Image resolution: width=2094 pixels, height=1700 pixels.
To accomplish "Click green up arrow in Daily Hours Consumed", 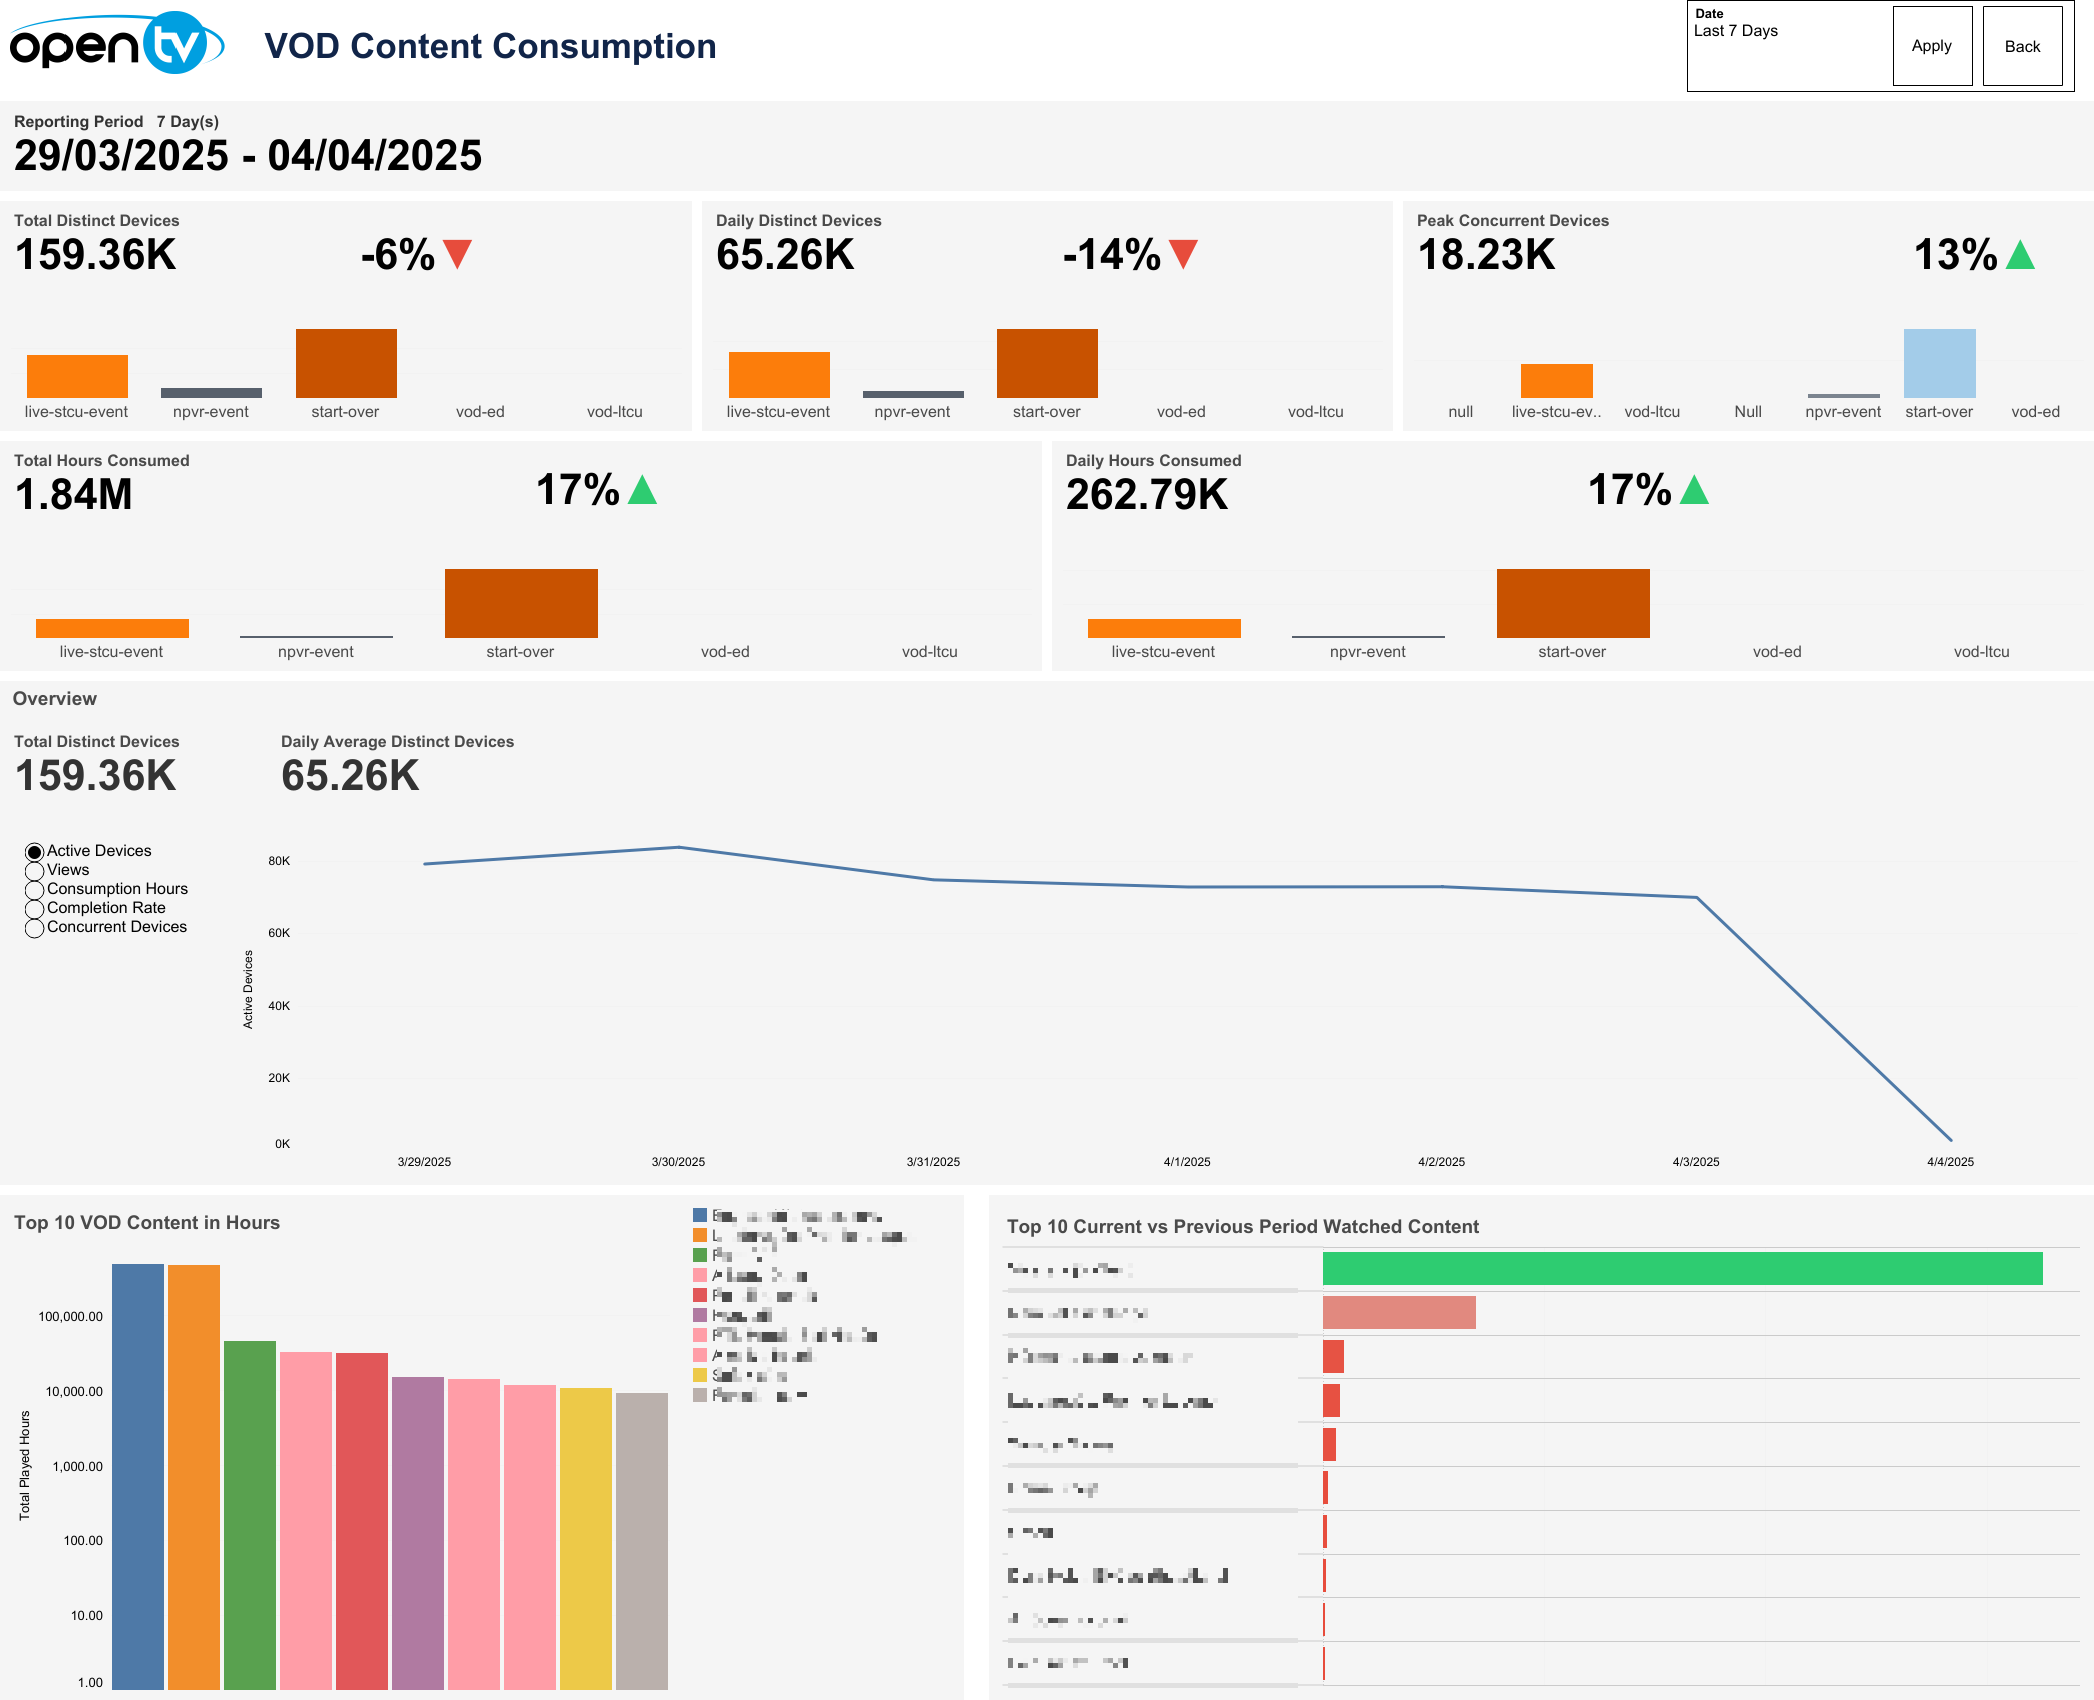I will pyautogui.click(x=1694, y=491).
